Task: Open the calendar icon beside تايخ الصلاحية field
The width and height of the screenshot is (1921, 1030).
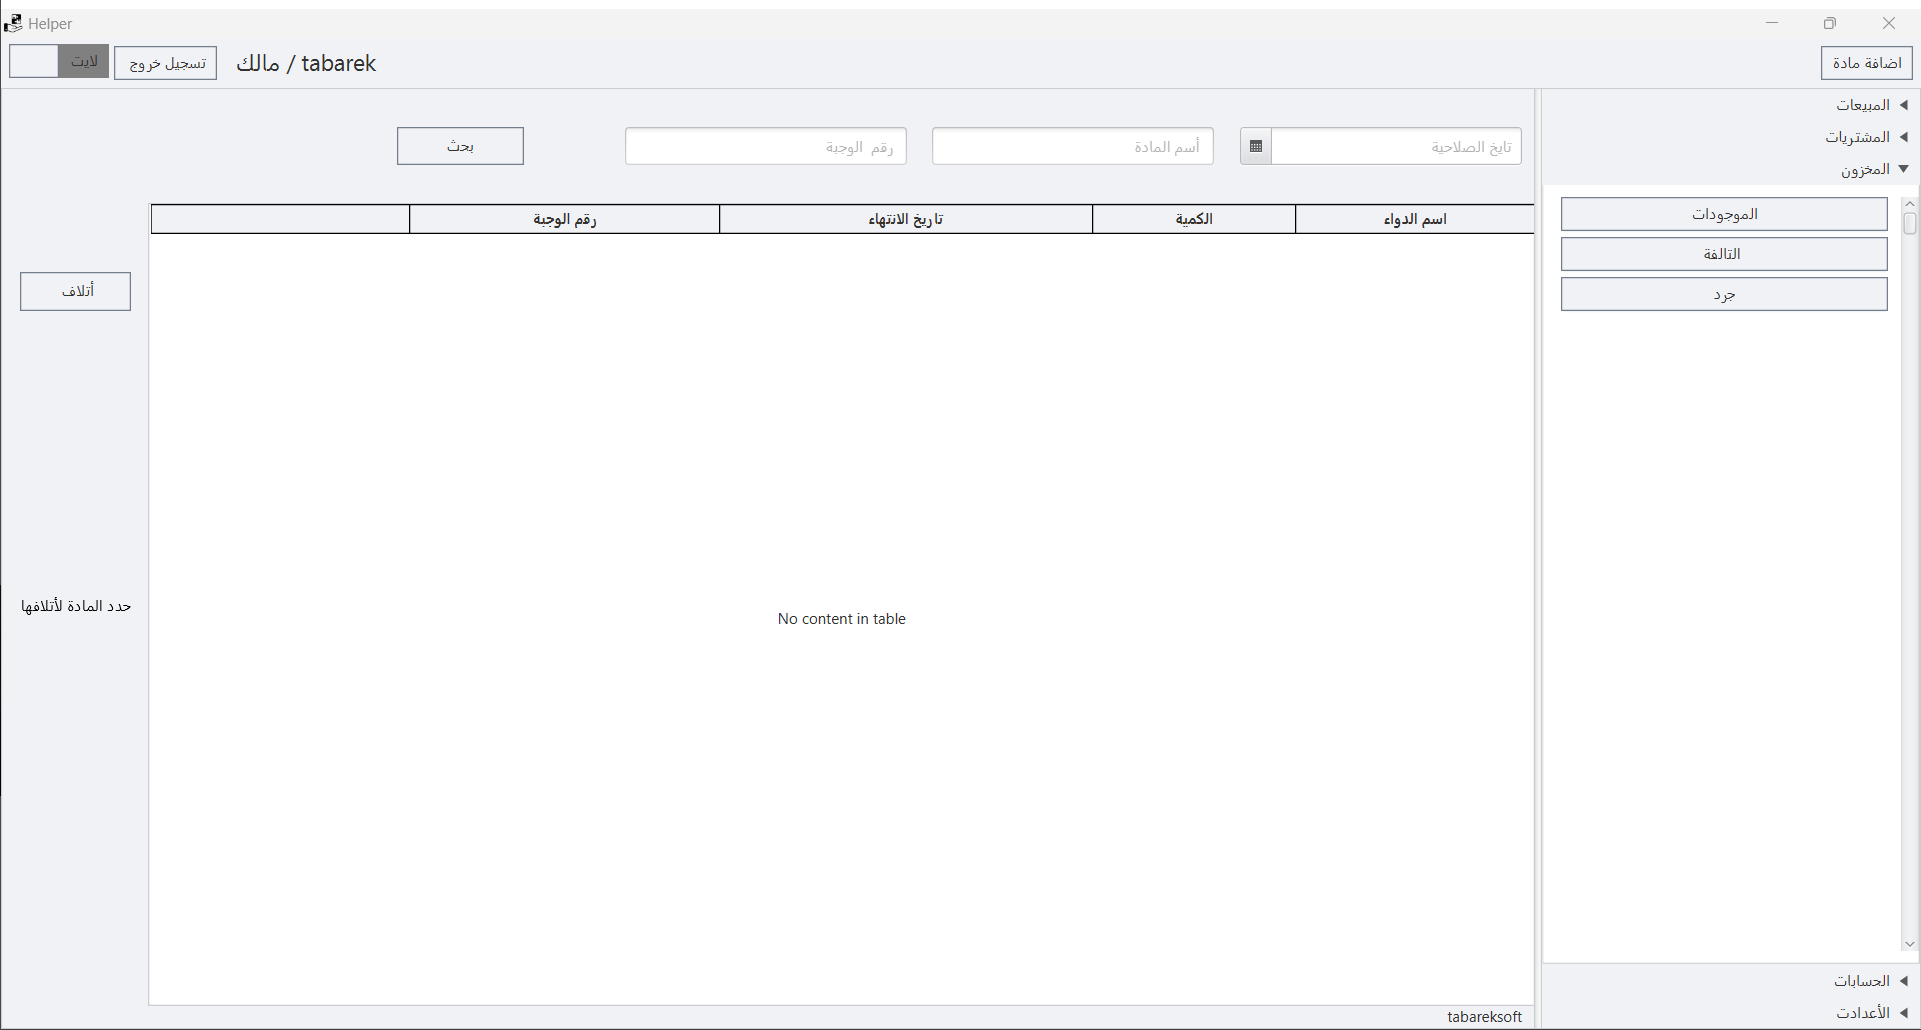Action: (x=1255, y=146)
